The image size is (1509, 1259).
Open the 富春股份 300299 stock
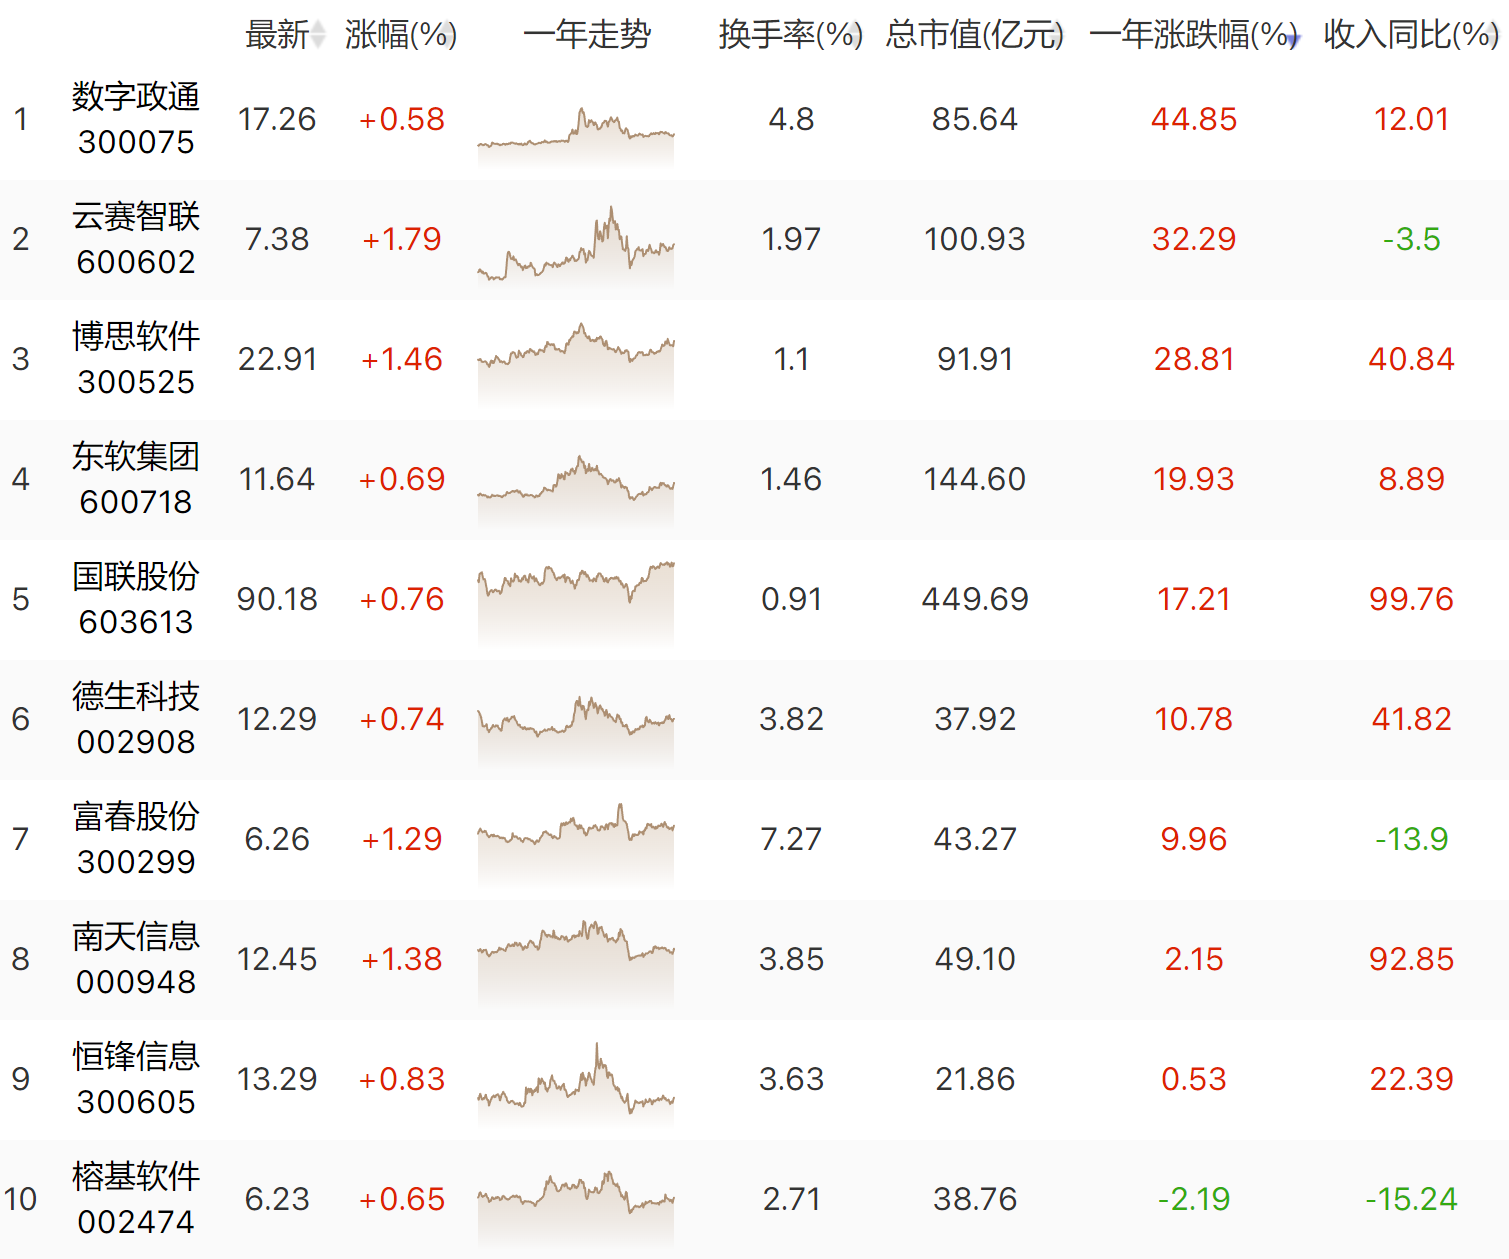(136, 839)
